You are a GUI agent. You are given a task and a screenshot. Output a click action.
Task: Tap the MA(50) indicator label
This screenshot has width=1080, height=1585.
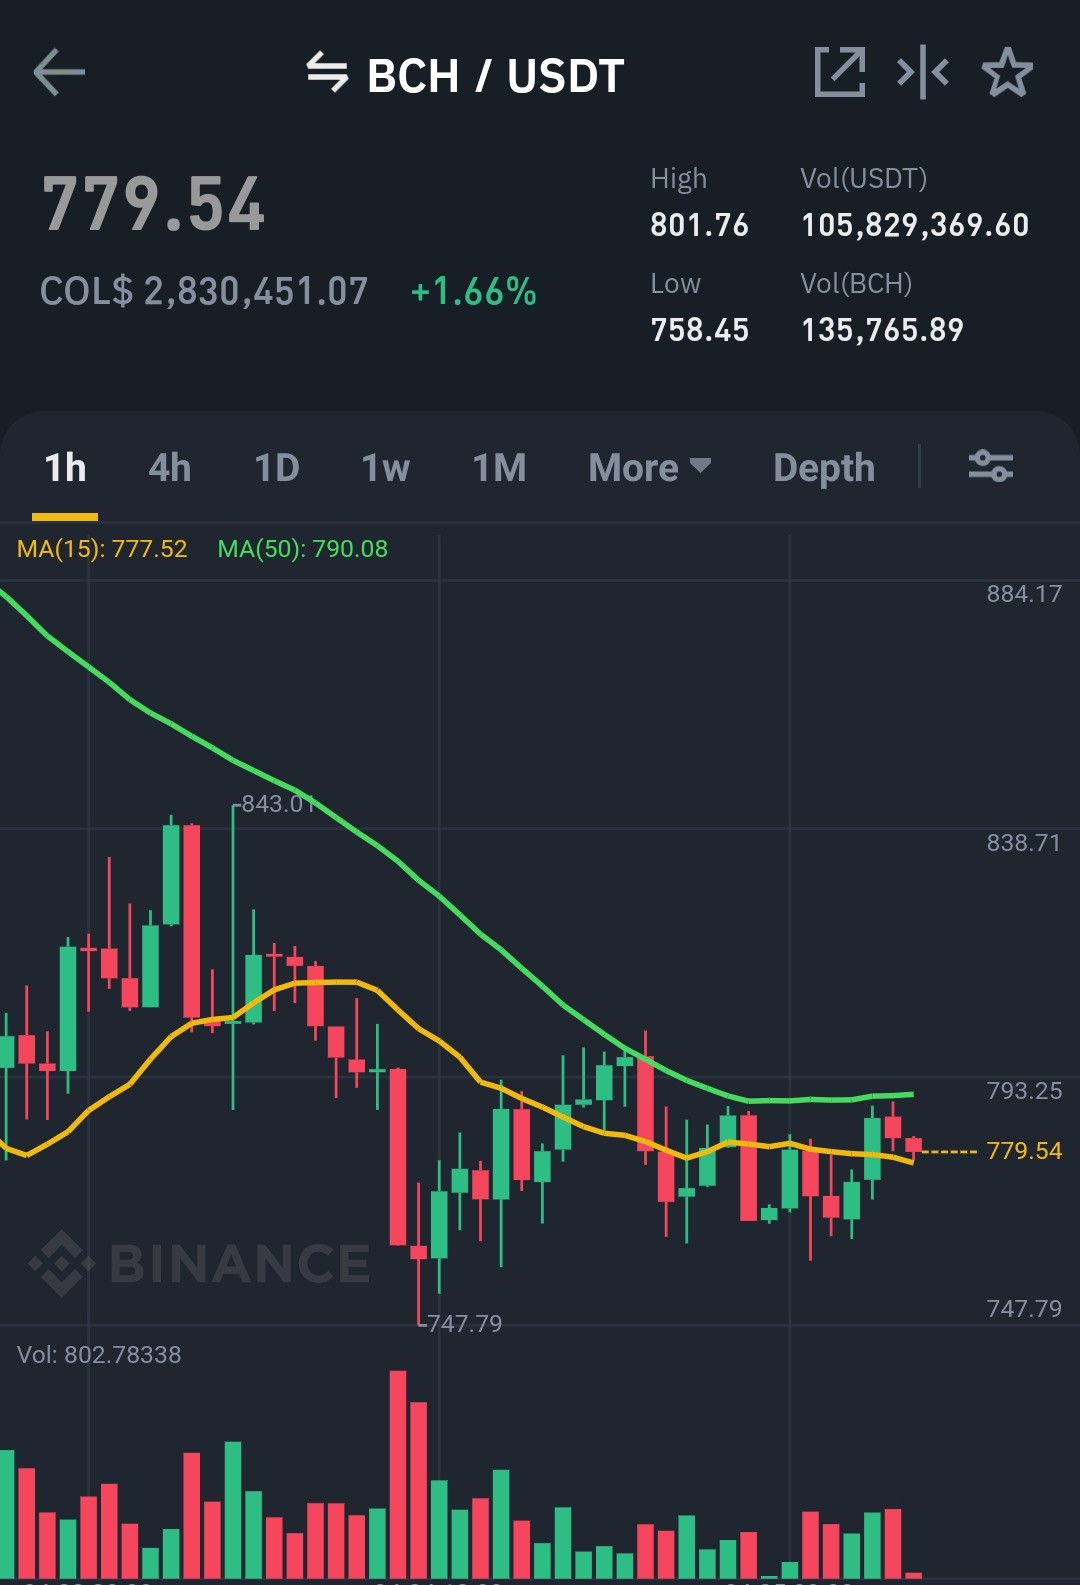pyautogui.click(x=303, y=549)
